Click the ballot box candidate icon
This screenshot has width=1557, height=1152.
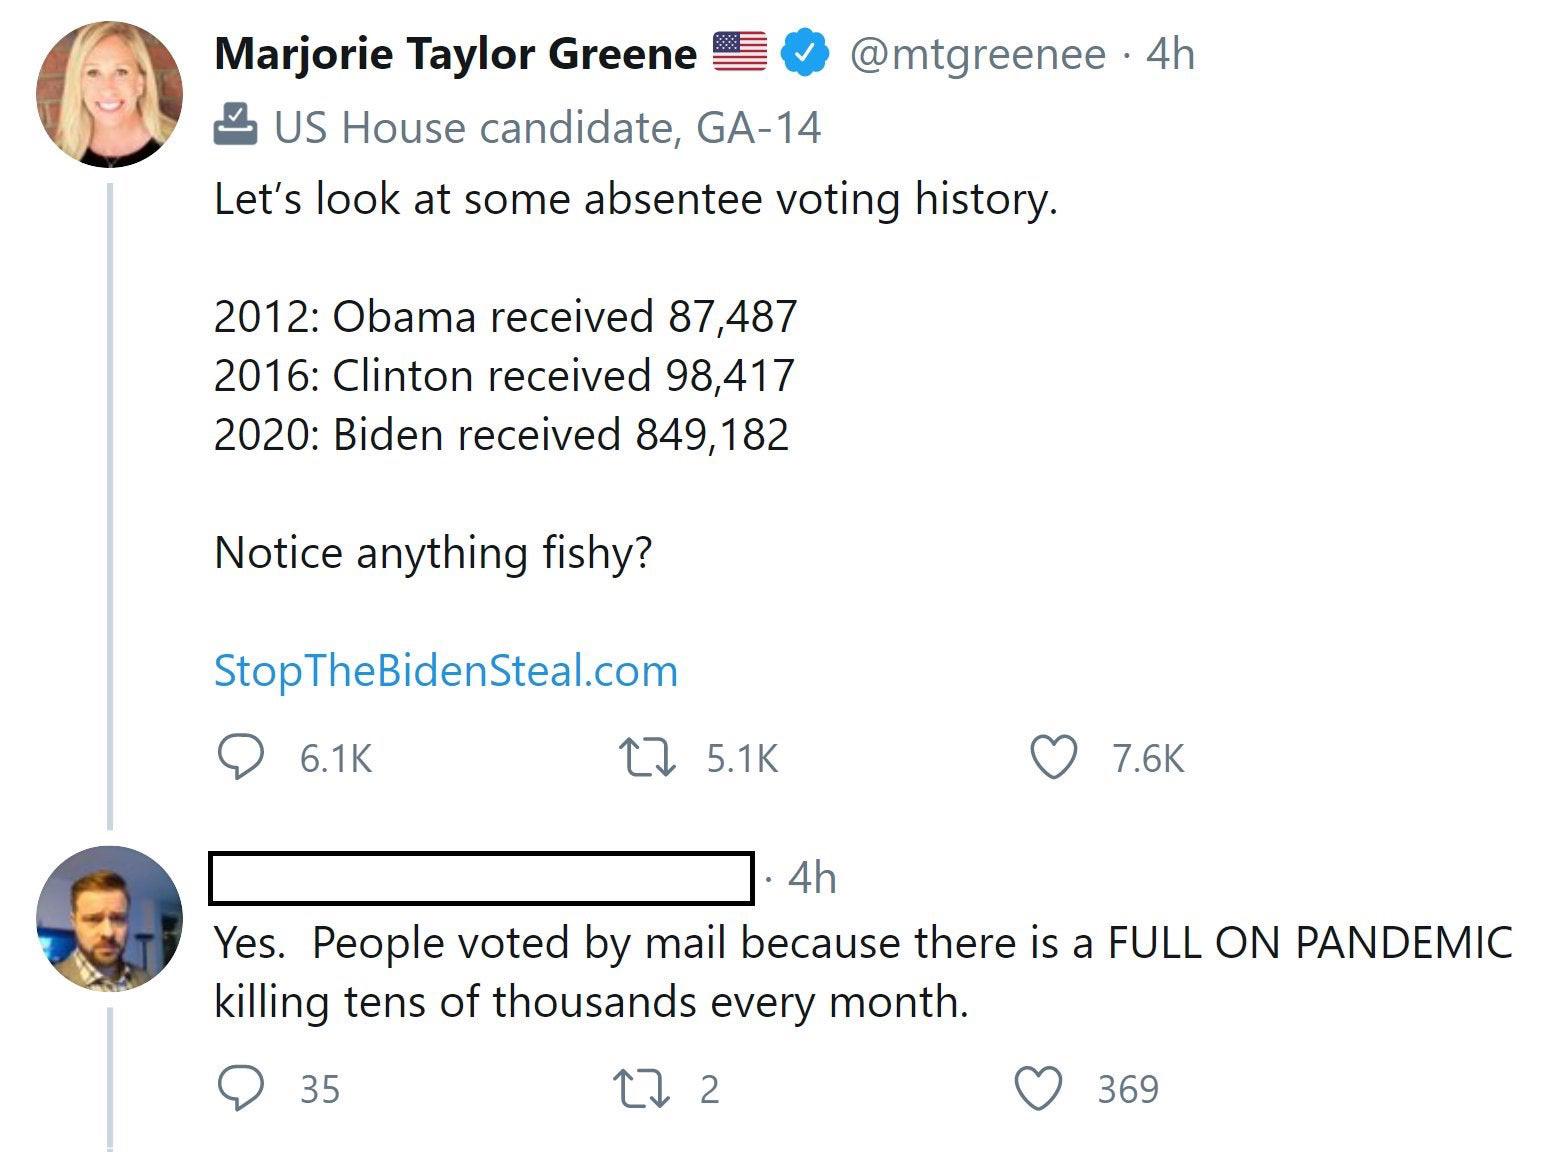[x=236, y=125]
